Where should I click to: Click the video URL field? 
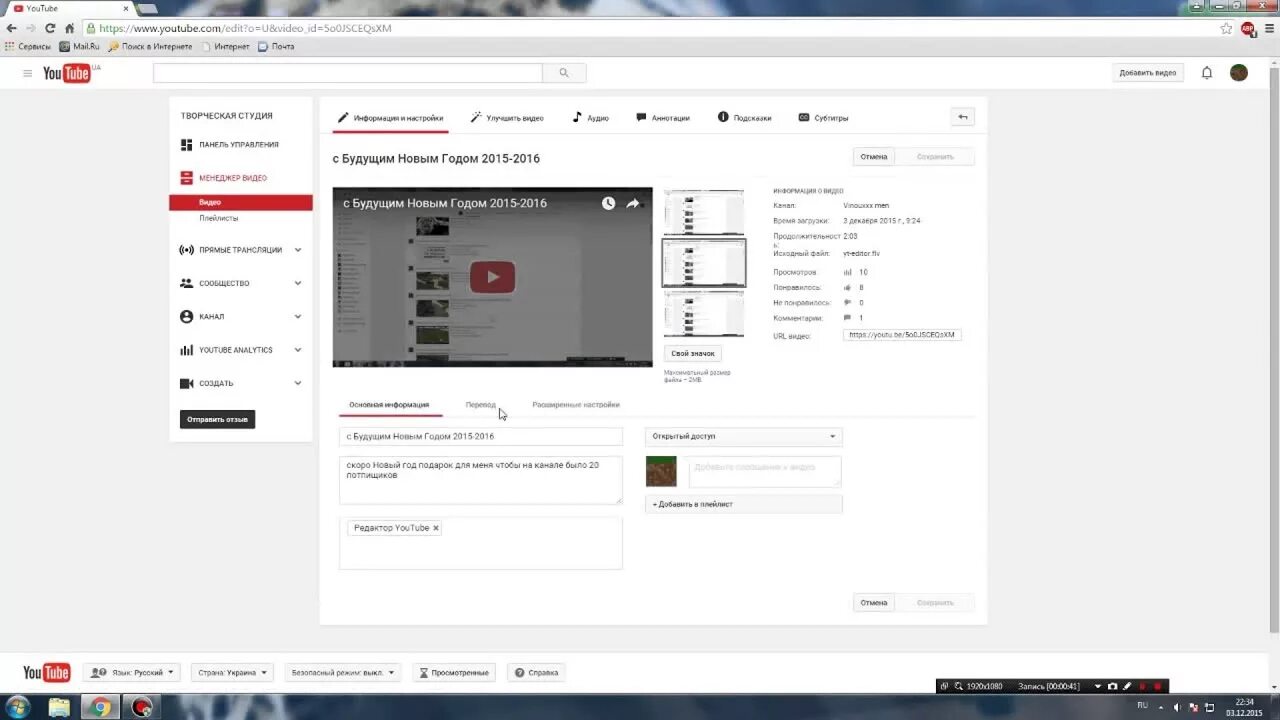[x=902, y=335]
